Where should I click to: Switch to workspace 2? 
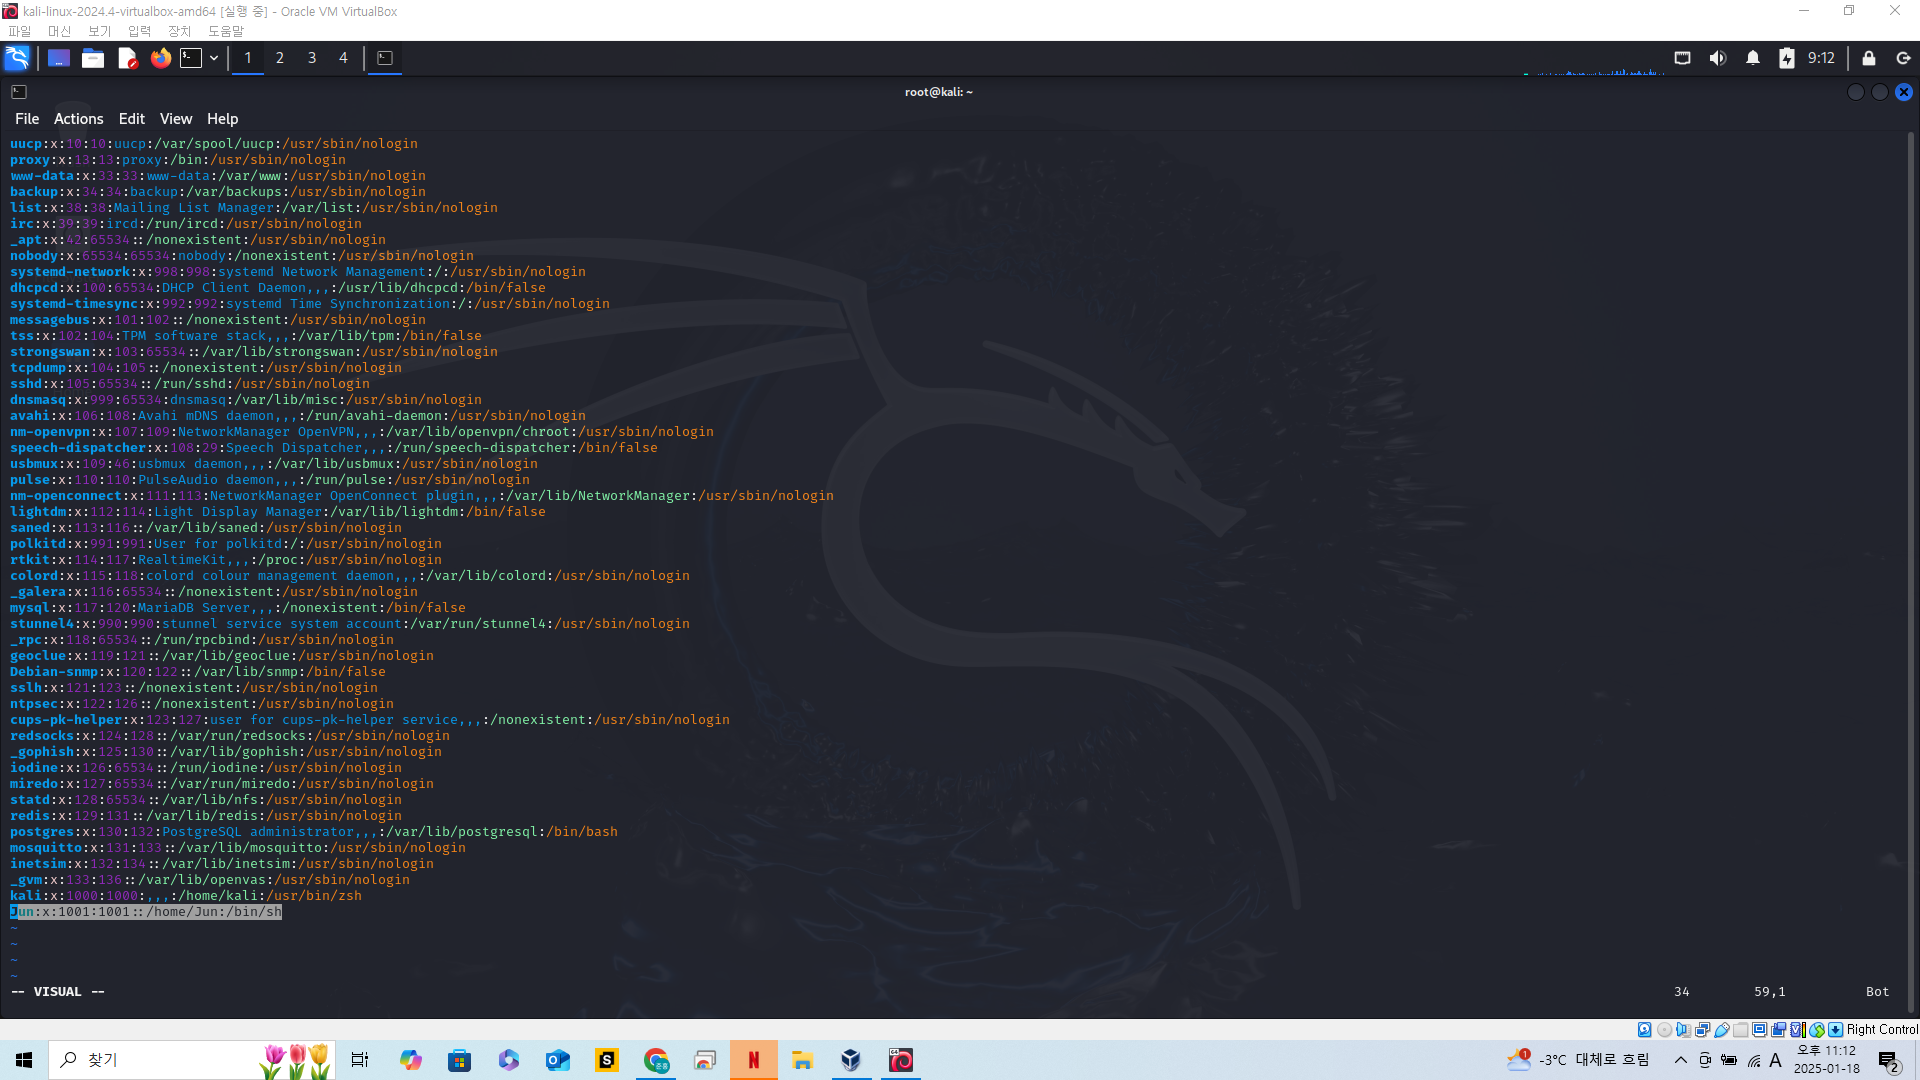click(x=280, y=58)
